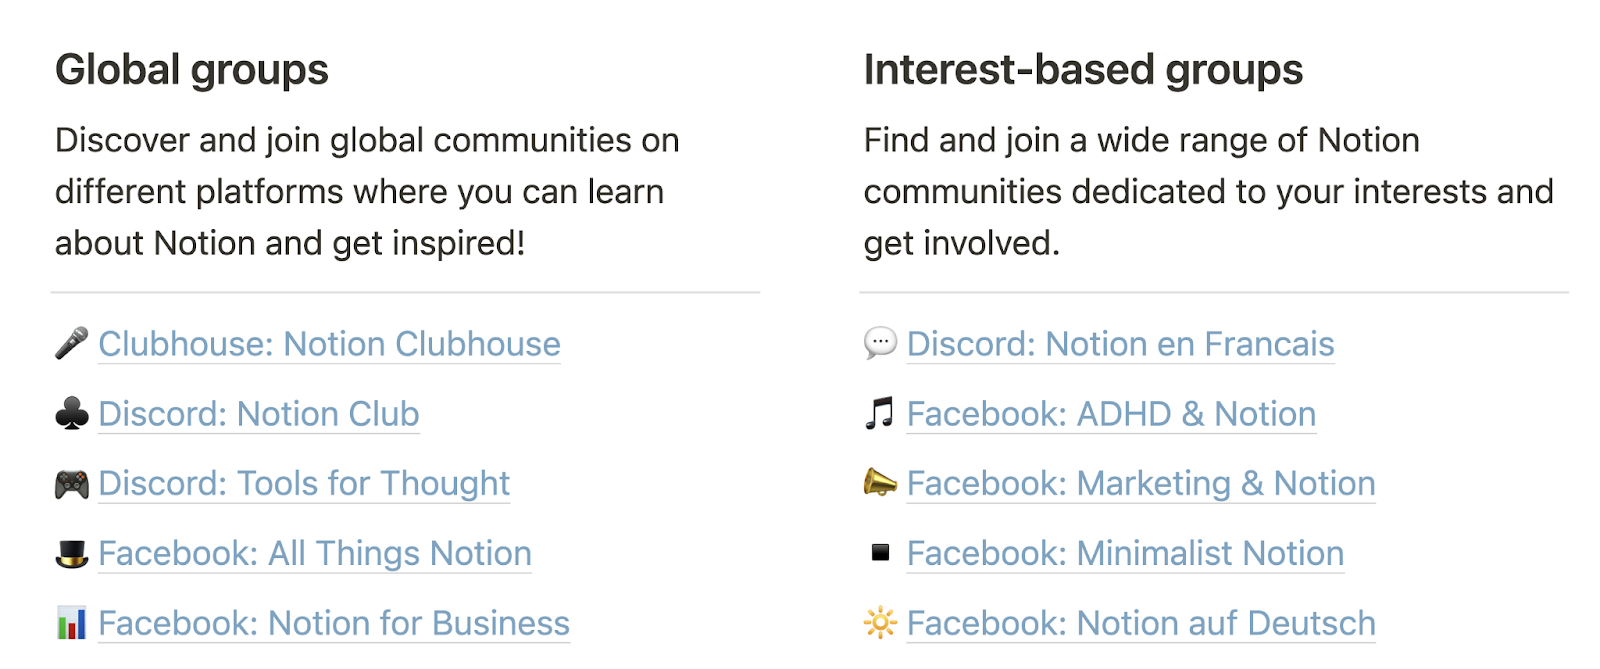The height and width of the screenshot is (669, 1600).
Task: Open the Facebook: Marketing & Notion link
Action: point(1140,484)
